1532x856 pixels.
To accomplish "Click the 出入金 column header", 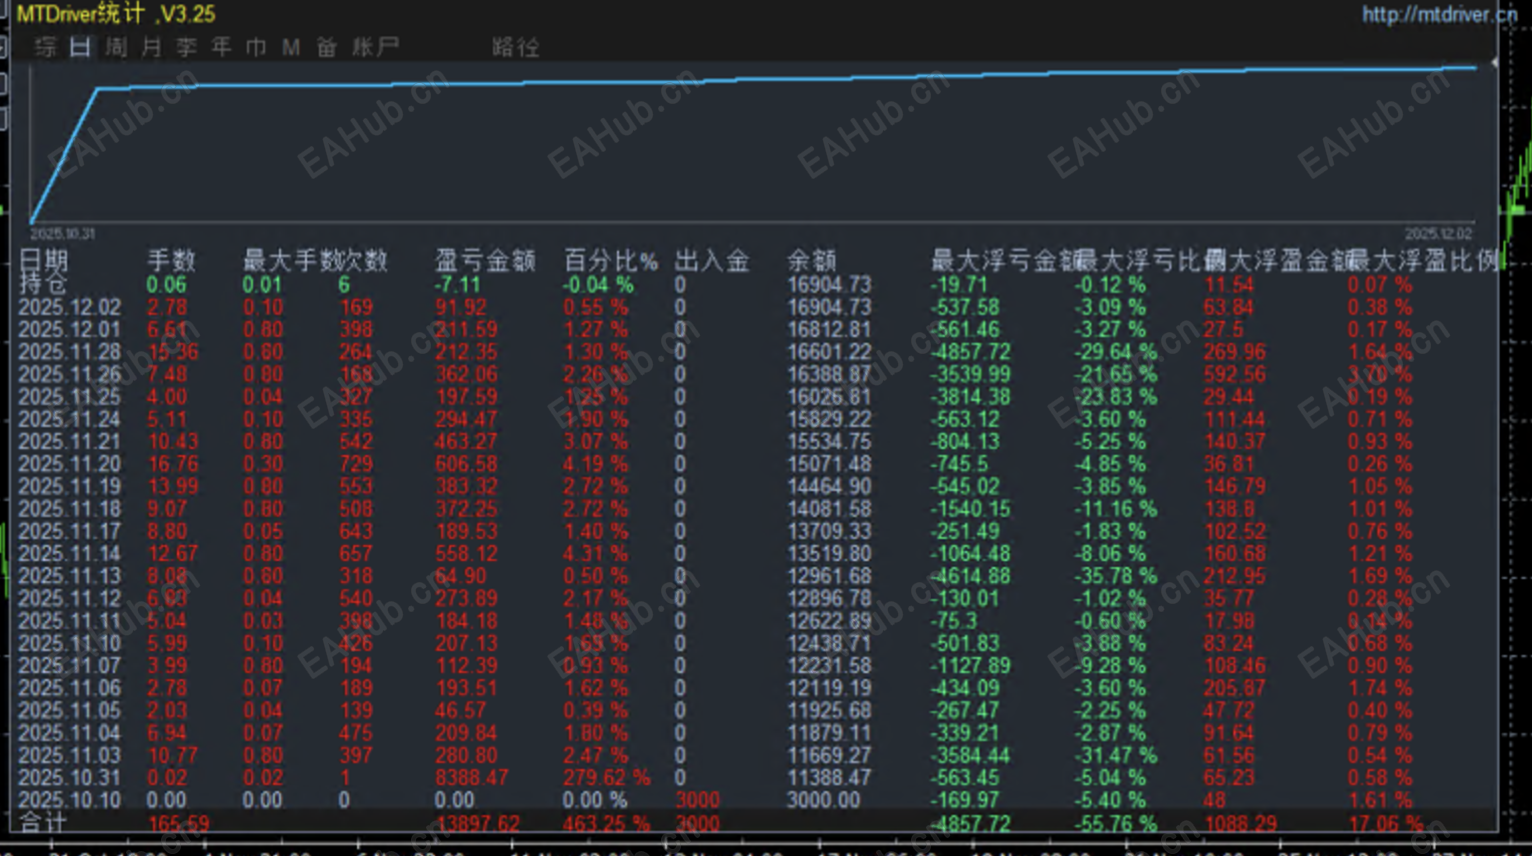I will coord(712,261).
